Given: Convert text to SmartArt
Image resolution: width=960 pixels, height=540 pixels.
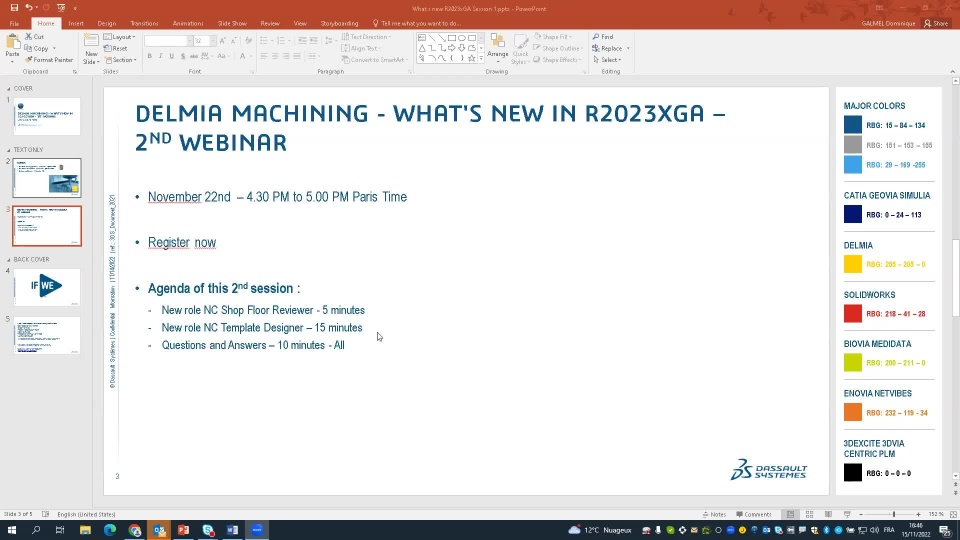Looking at the screenshot, I should [x=373, y=60].
